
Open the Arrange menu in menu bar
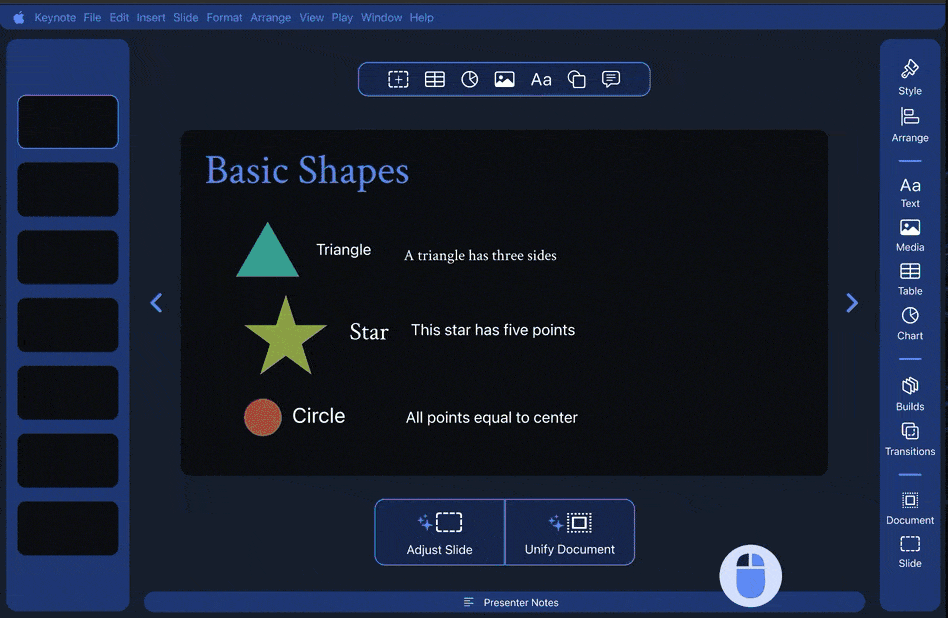tap(270, 18)
